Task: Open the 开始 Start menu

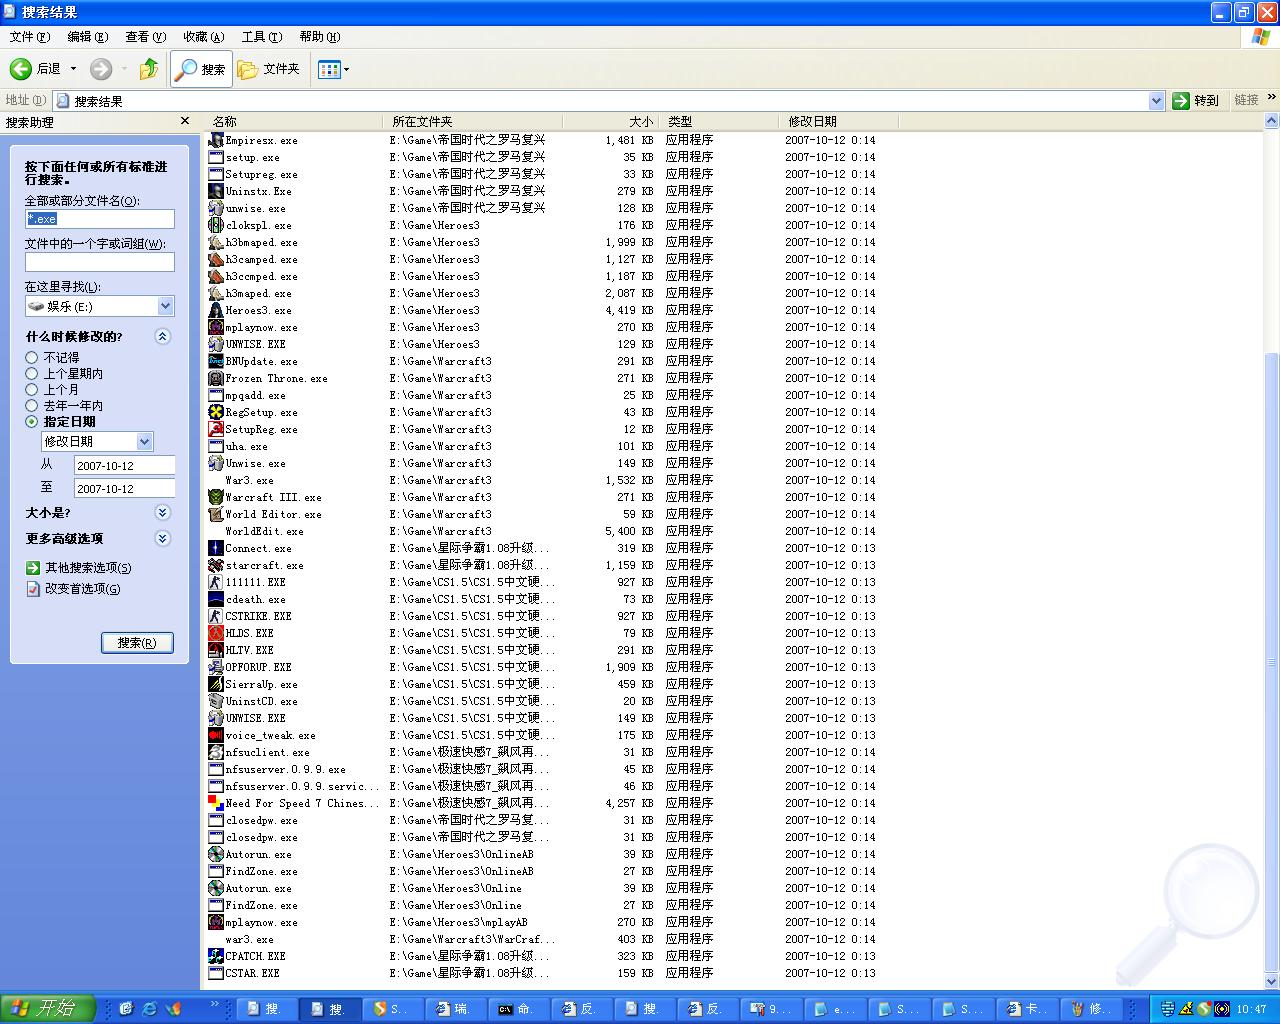Action: (x=47, y=1008)
